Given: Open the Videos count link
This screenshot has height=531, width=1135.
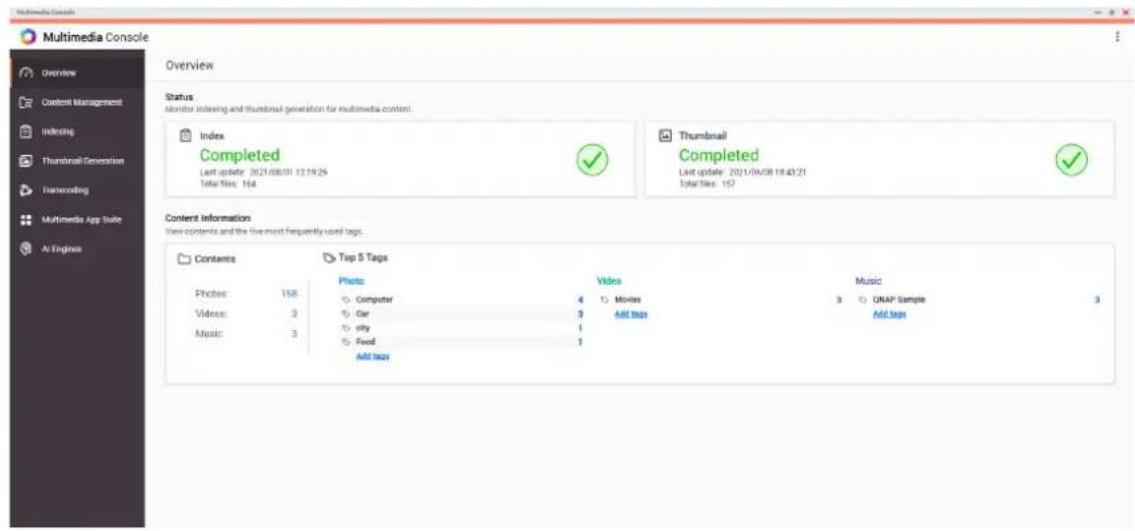Looking at the screenshot, I should 295,314.
